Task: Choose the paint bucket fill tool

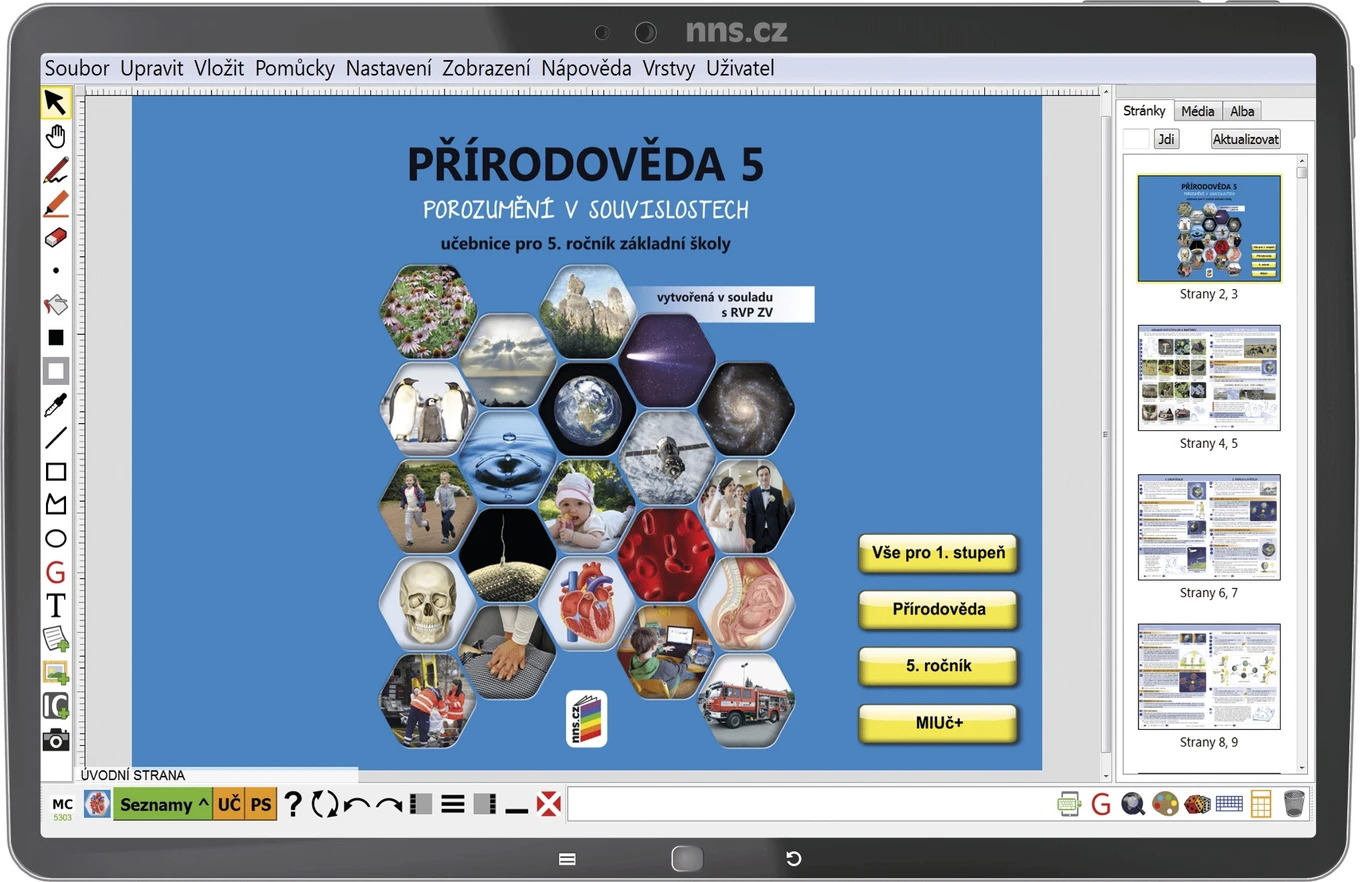Action: [56, 304]
